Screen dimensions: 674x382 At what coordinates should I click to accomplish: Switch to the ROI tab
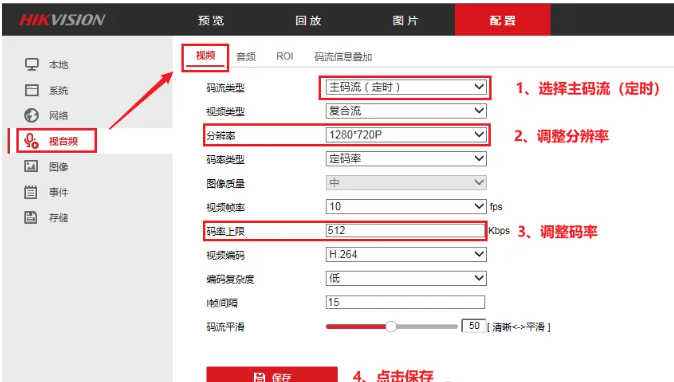pyautogui.click(x=285, y=56)
